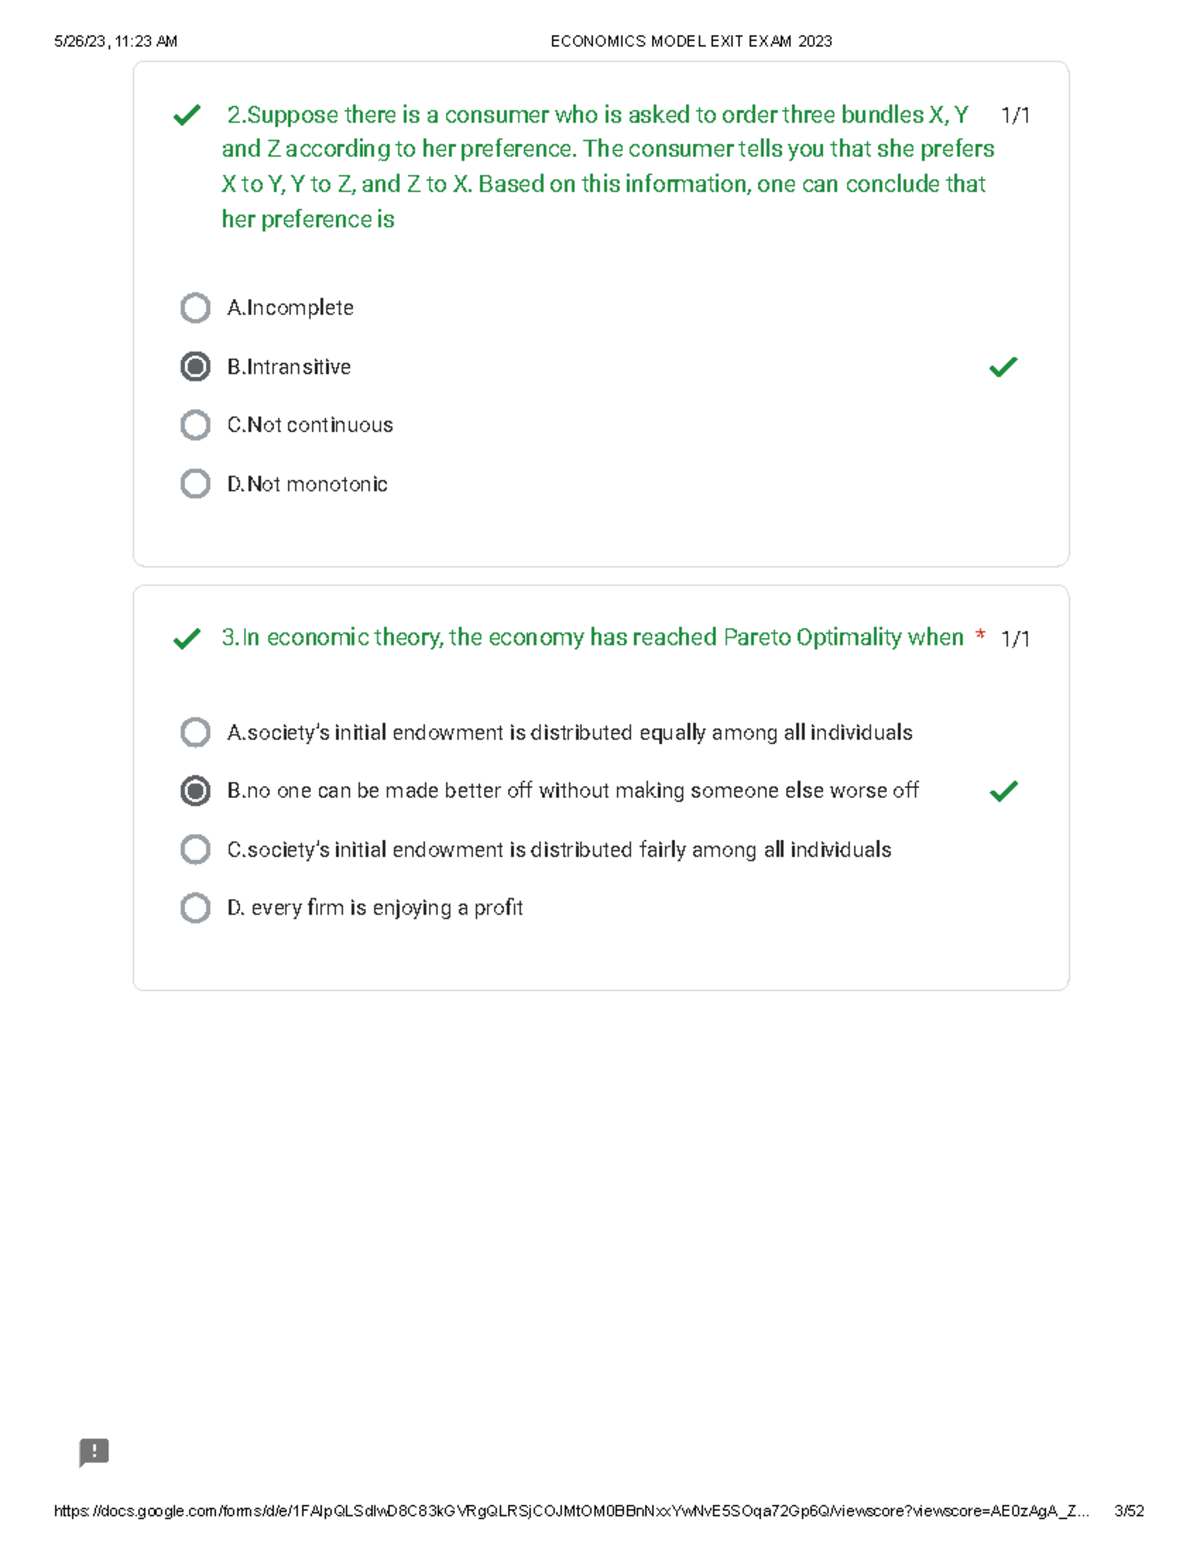The image size is (1200, 1553).
Task: Click the 1/1 score on question 2
Action: pyautogui.click(x=1015, y=116)
